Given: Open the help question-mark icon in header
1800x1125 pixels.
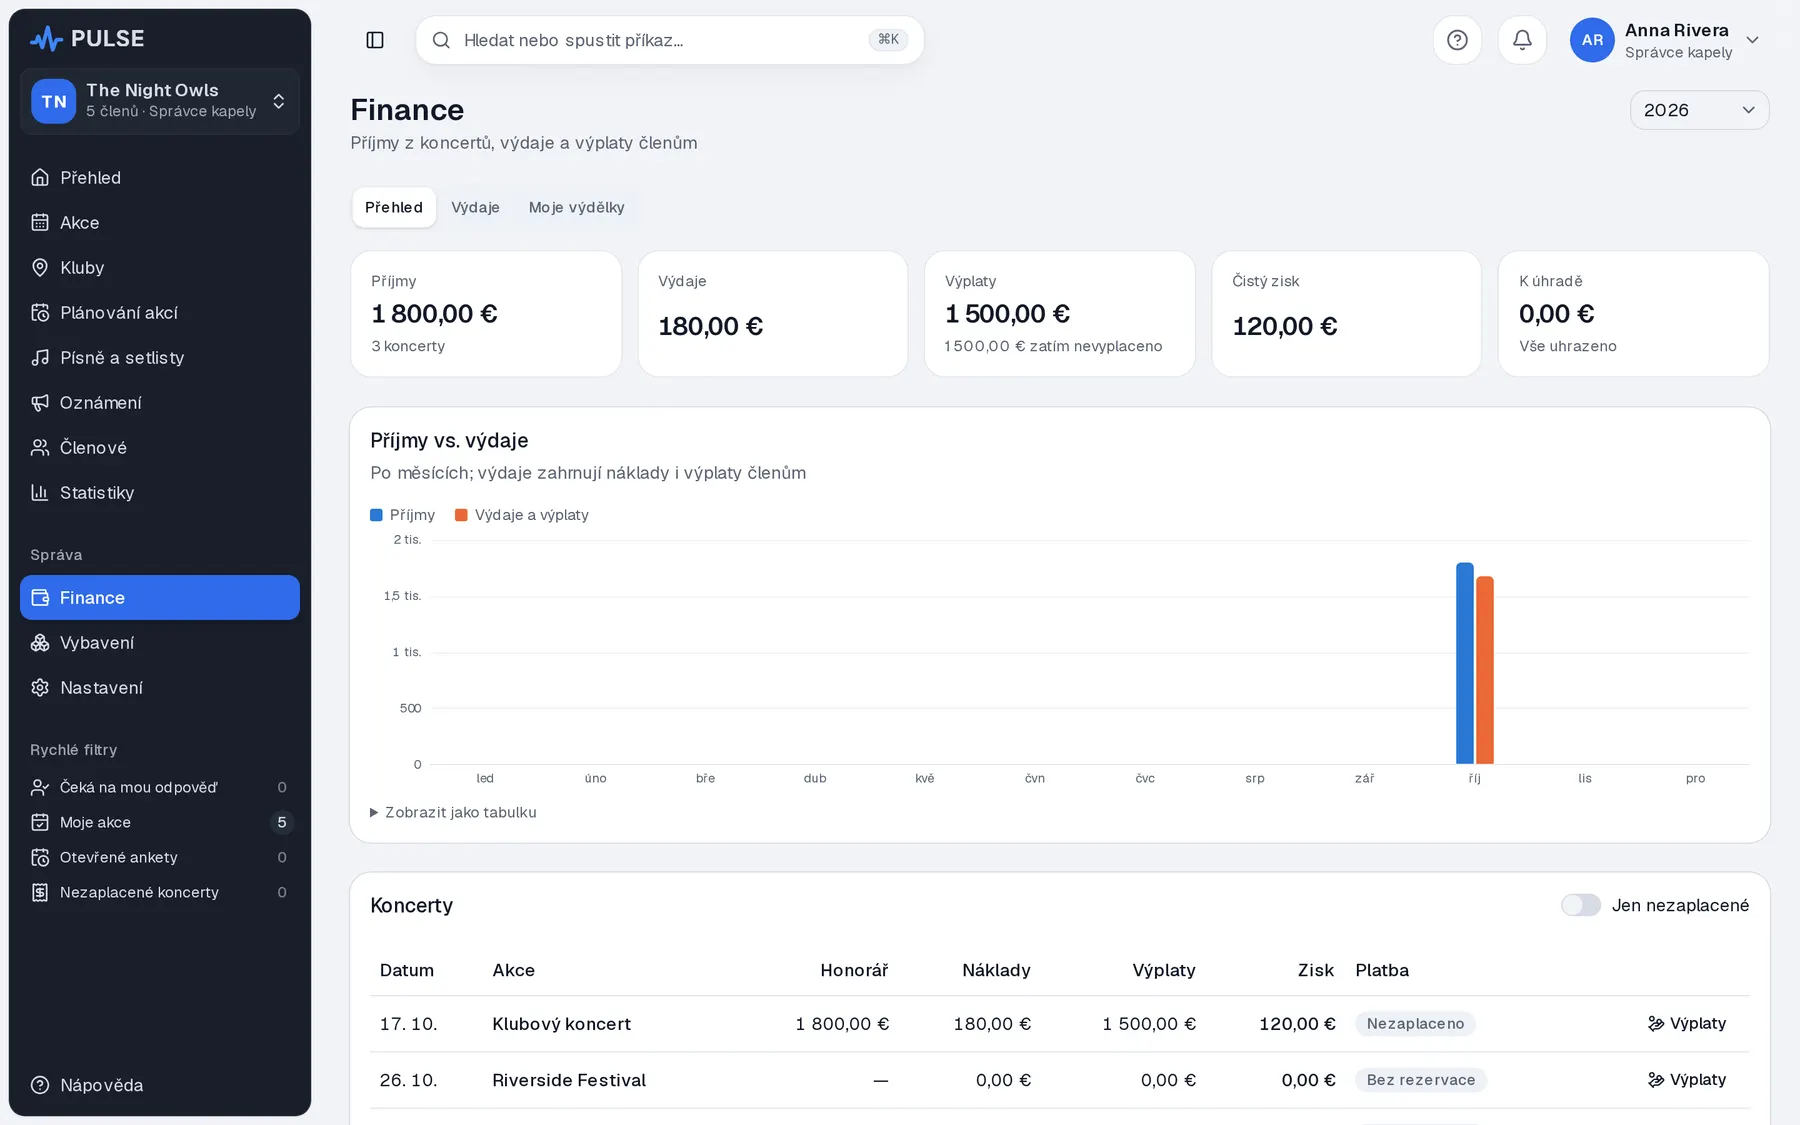Looking at the screenshot, I should click(x=1457, y=40).
